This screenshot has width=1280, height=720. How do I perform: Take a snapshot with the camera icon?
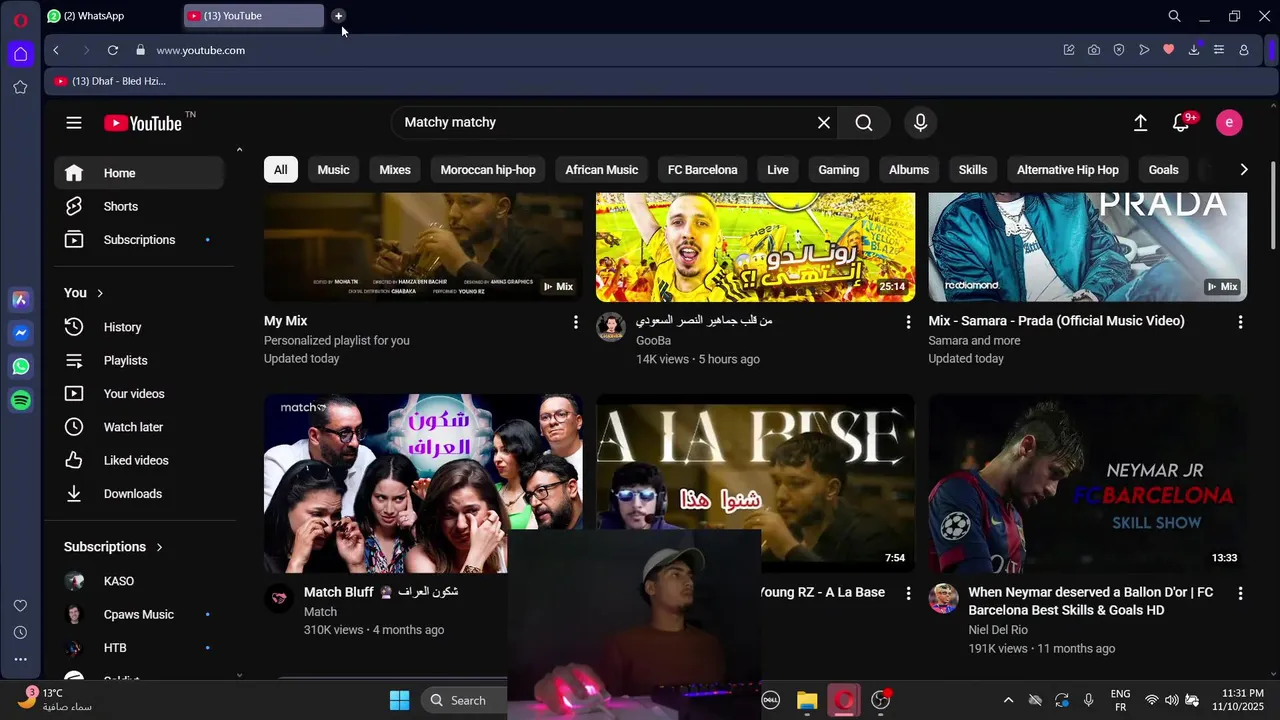1094,50
